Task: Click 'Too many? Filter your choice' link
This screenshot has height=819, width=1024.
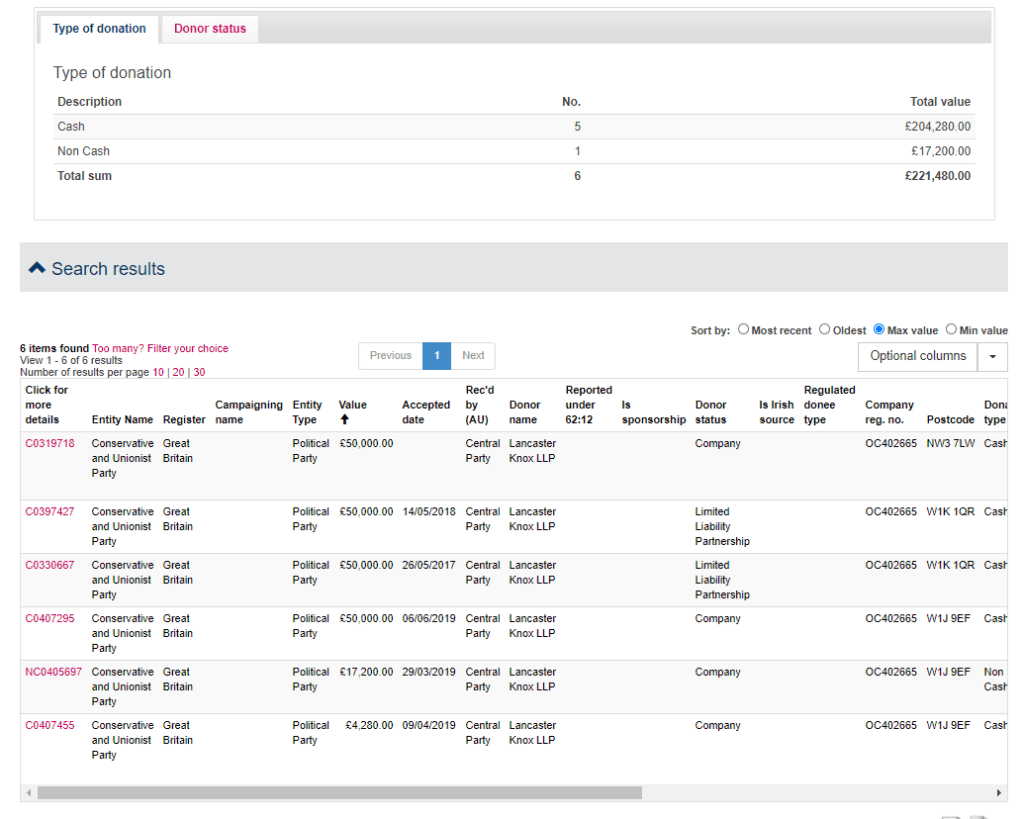Action: click(160, 348)
